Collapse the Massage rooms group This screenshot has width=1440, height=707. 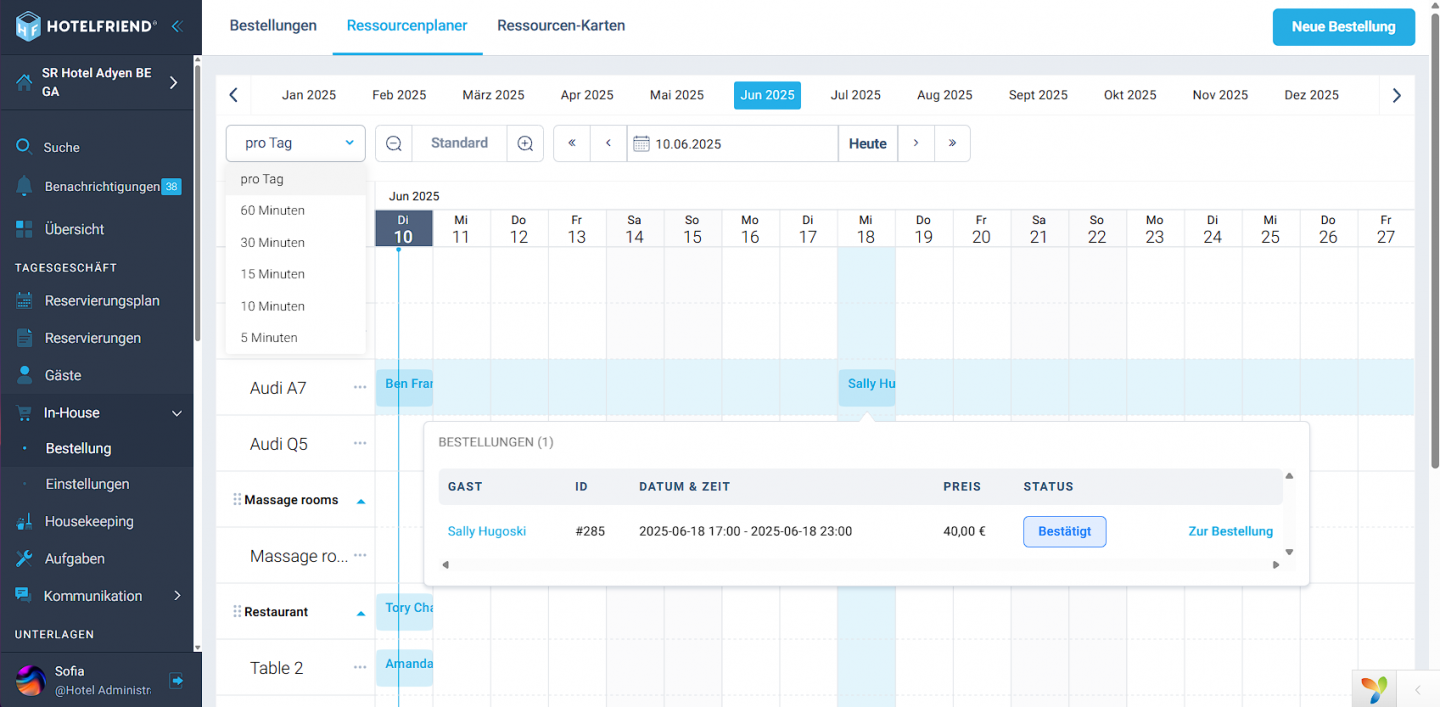pyautogui.click(x=361, y=501)
